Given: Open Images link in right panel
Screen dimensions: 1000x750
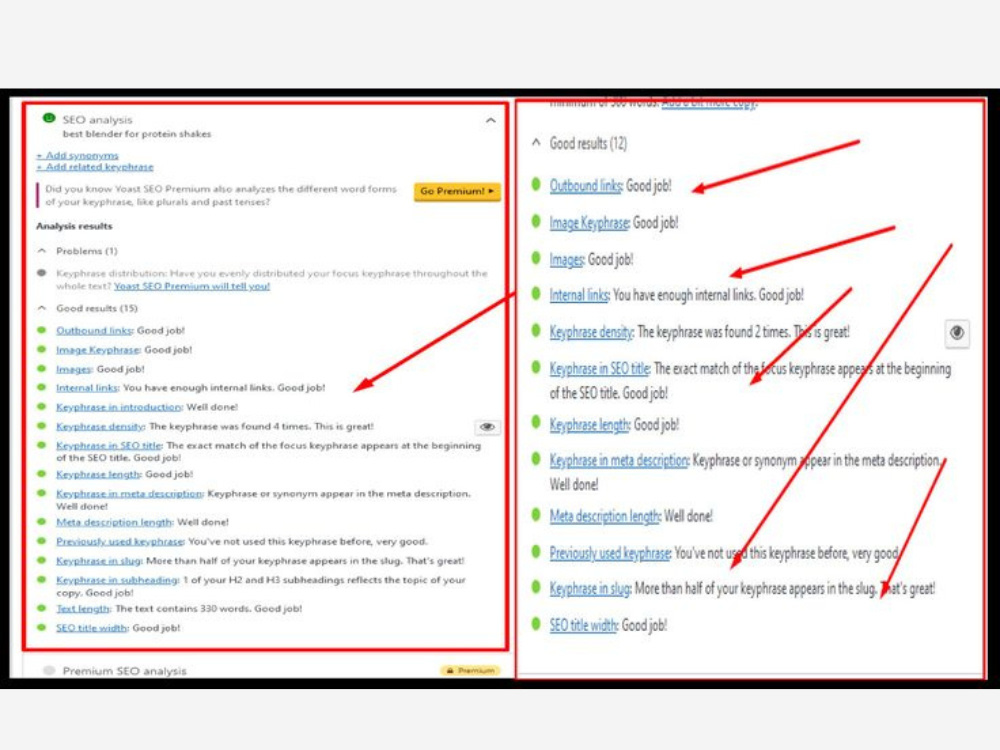Looking at the screenshot, I should click(566, 260).
